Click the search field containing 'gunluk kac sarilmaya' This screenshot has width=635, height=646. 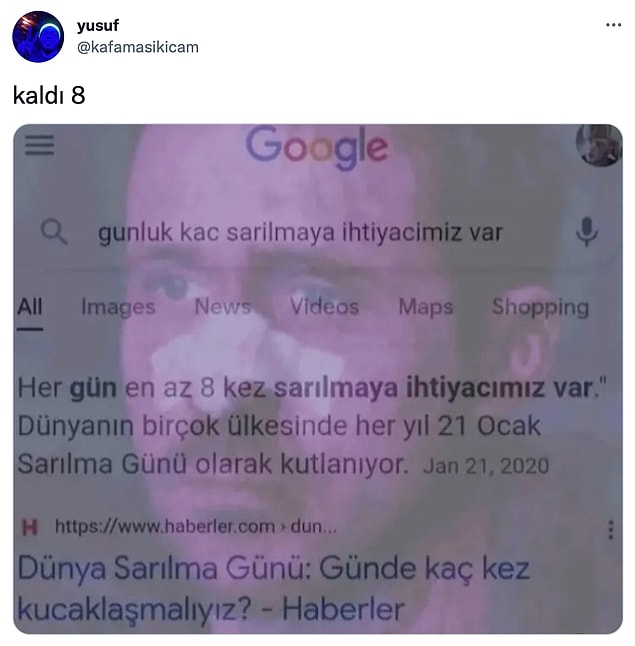300,232
